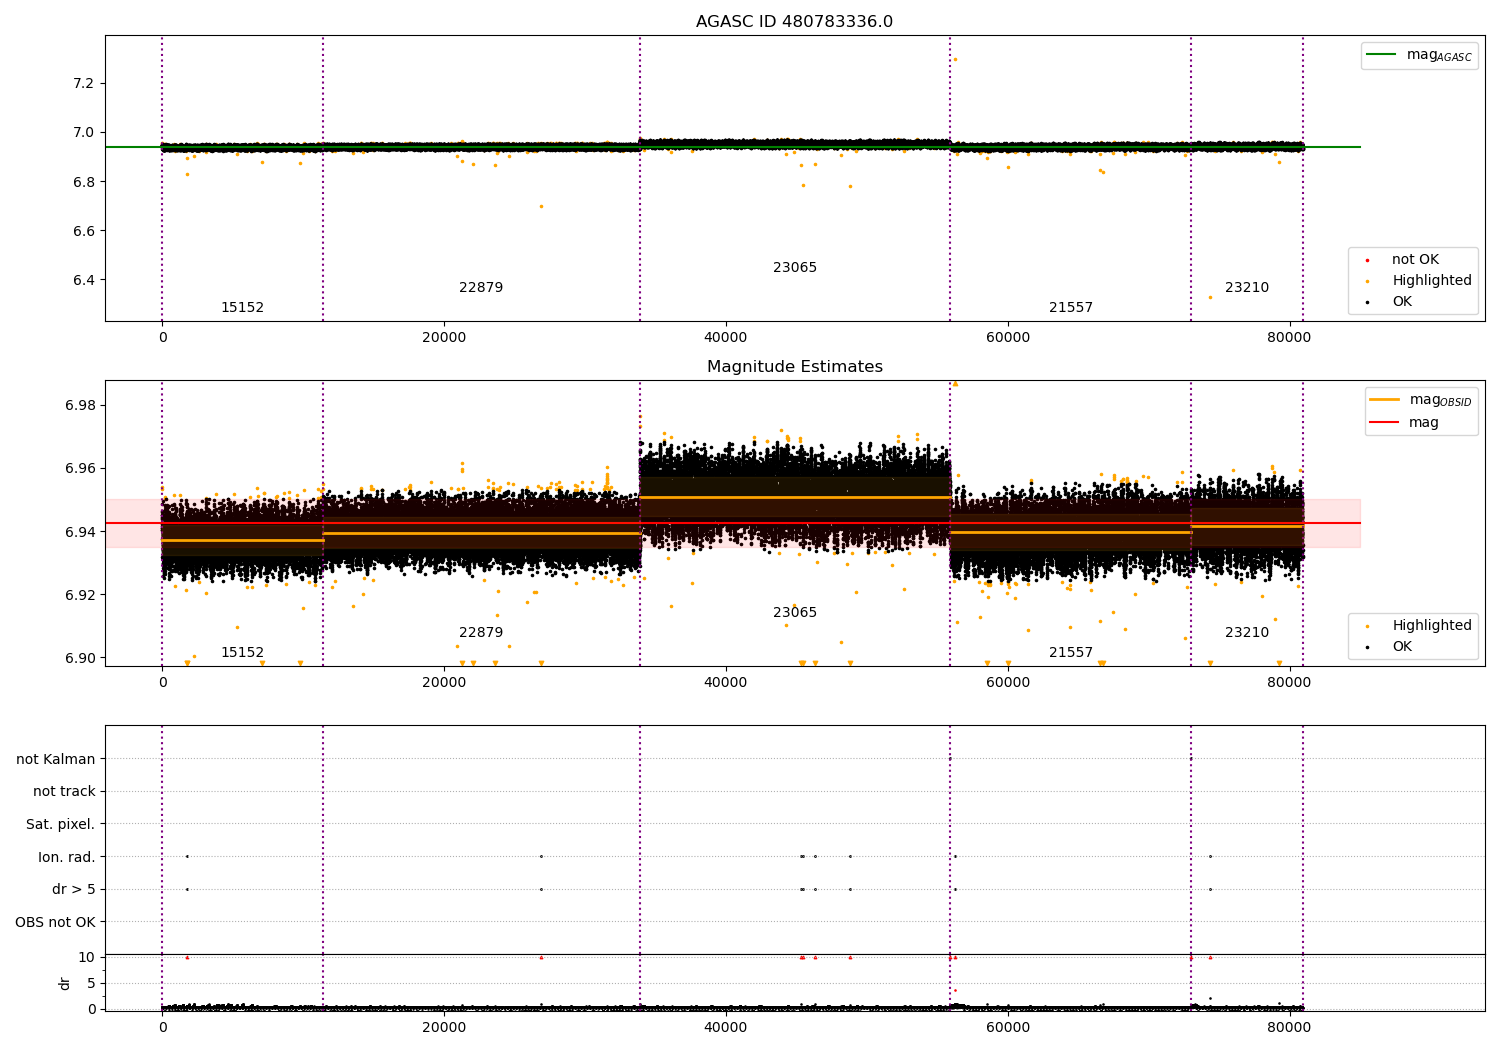Click 'OK' entry in top plot legend
The width and height of the screenshot is (1500, 1050).
click(x=1402, y=302)
